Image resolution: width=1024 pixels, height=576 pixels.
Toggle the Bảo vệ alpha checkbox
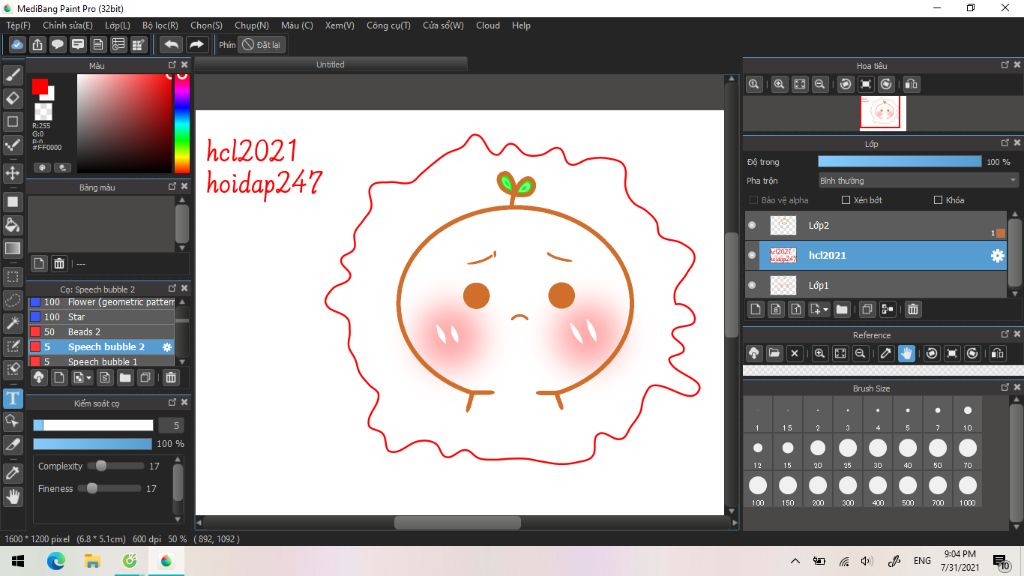[753, 200]
